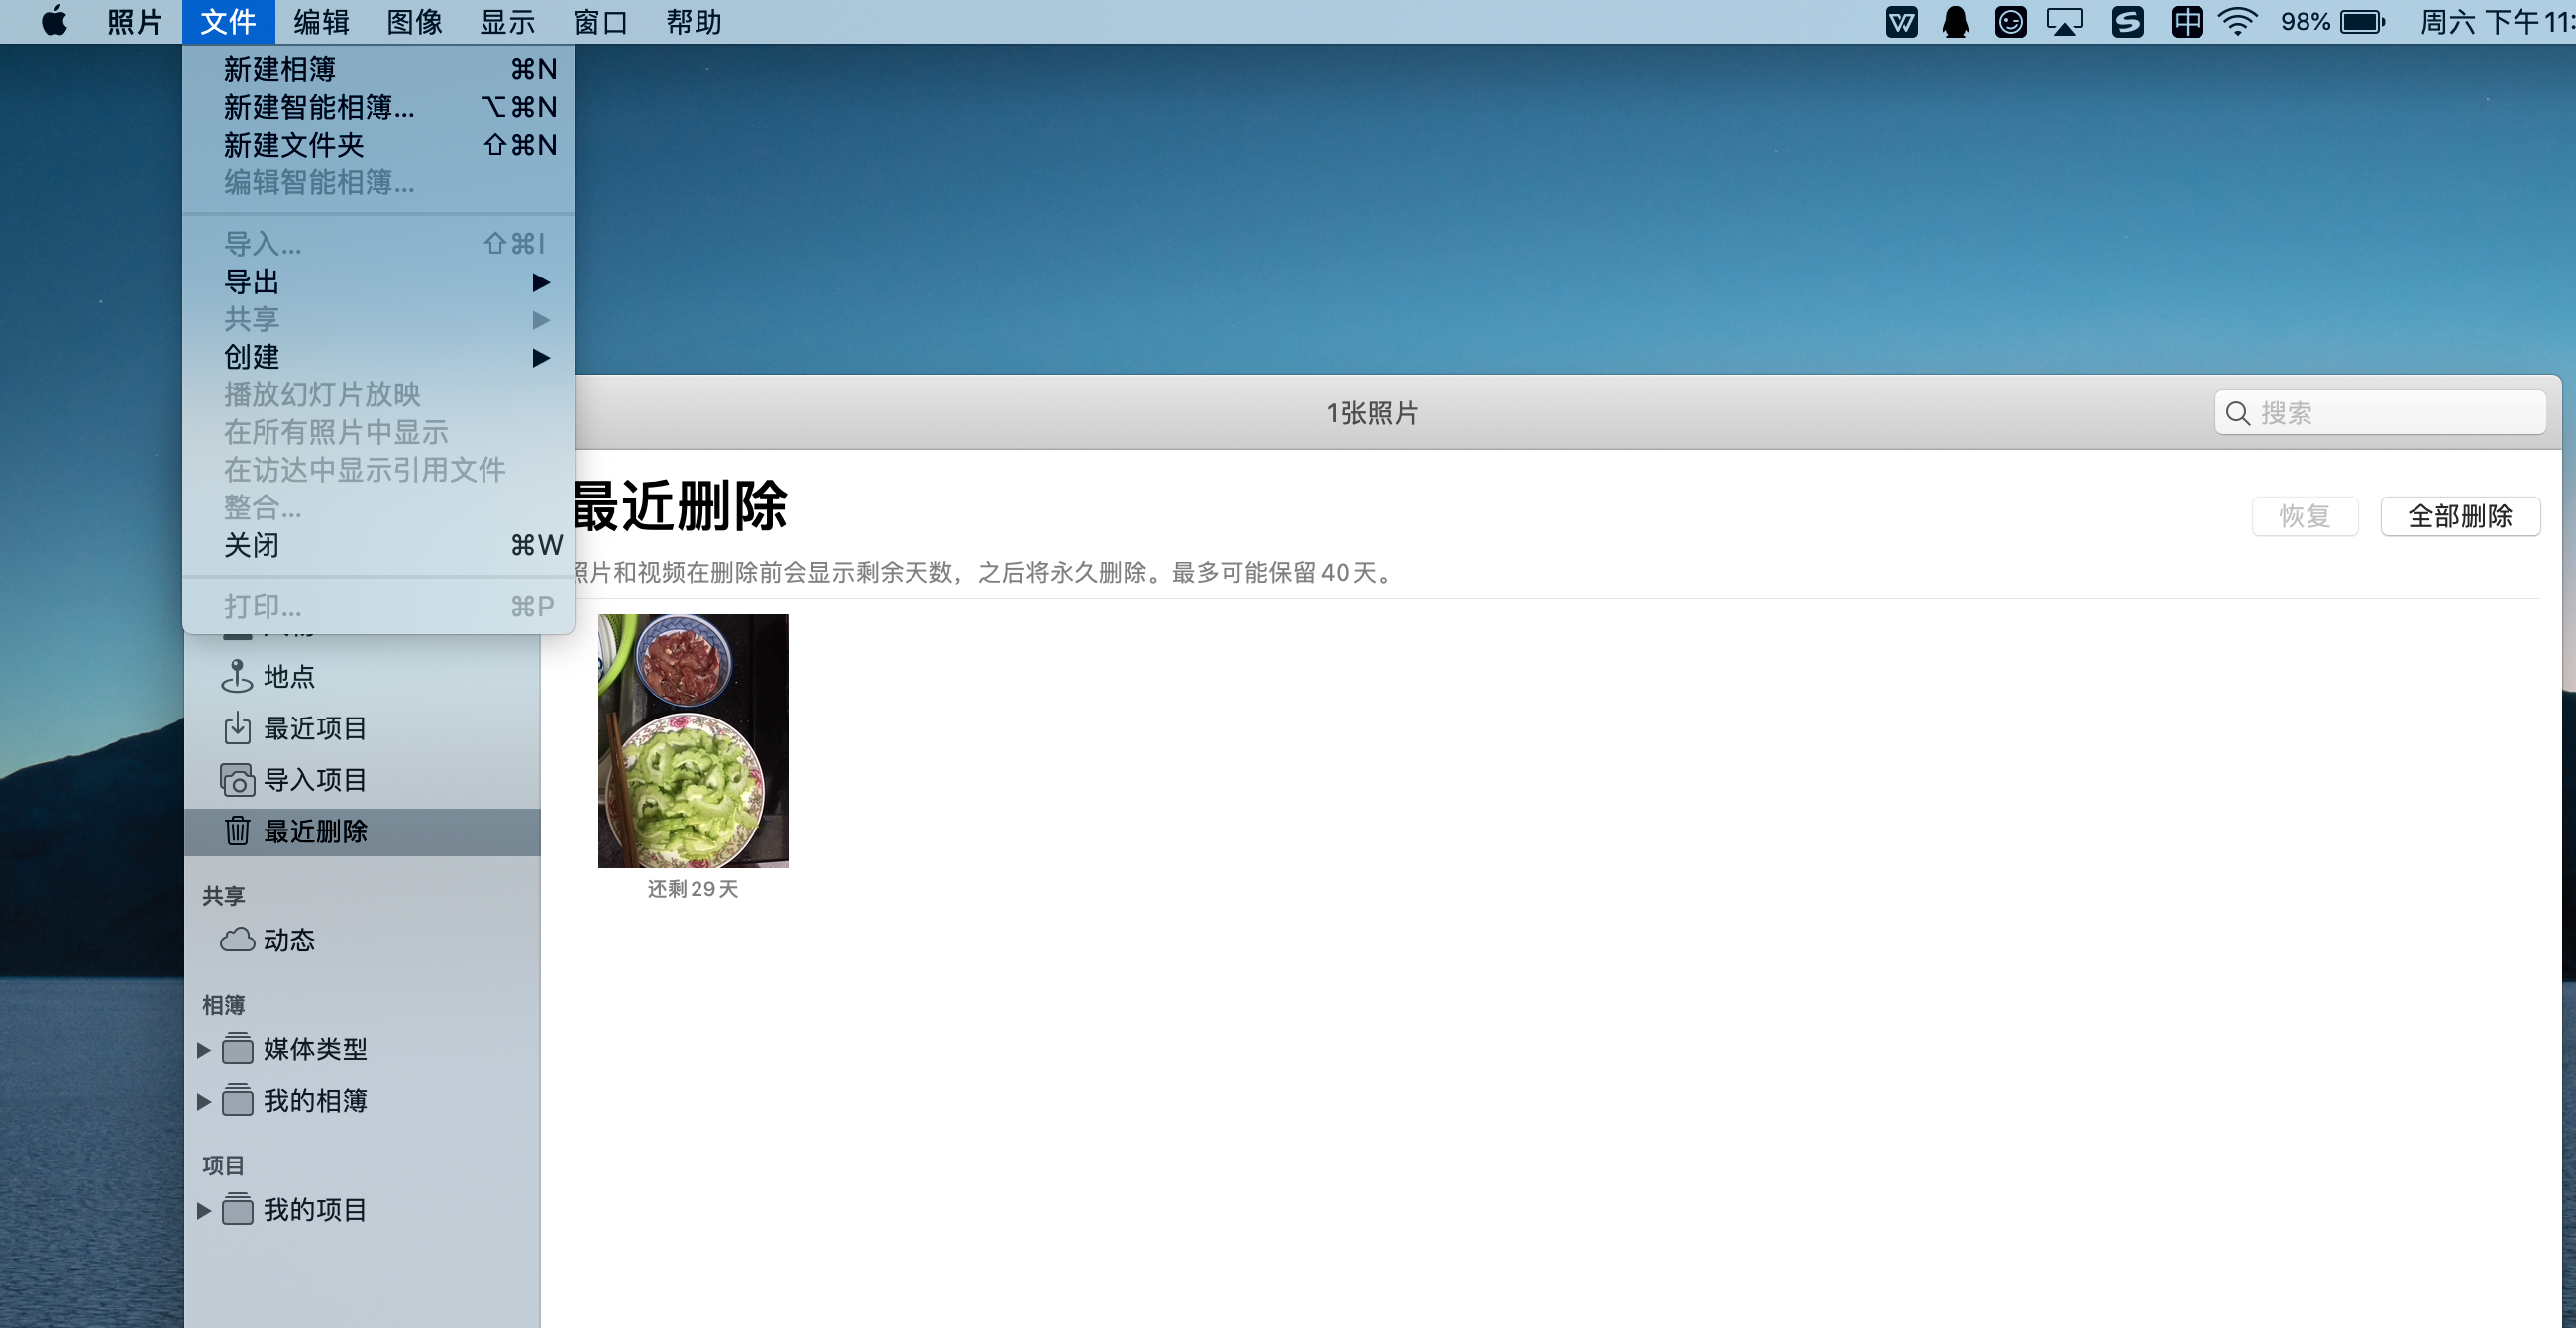This screenshot has height=1328, width=2576.
Task: Expand the 媒体类型 album folder
Action: (204, 1050)
